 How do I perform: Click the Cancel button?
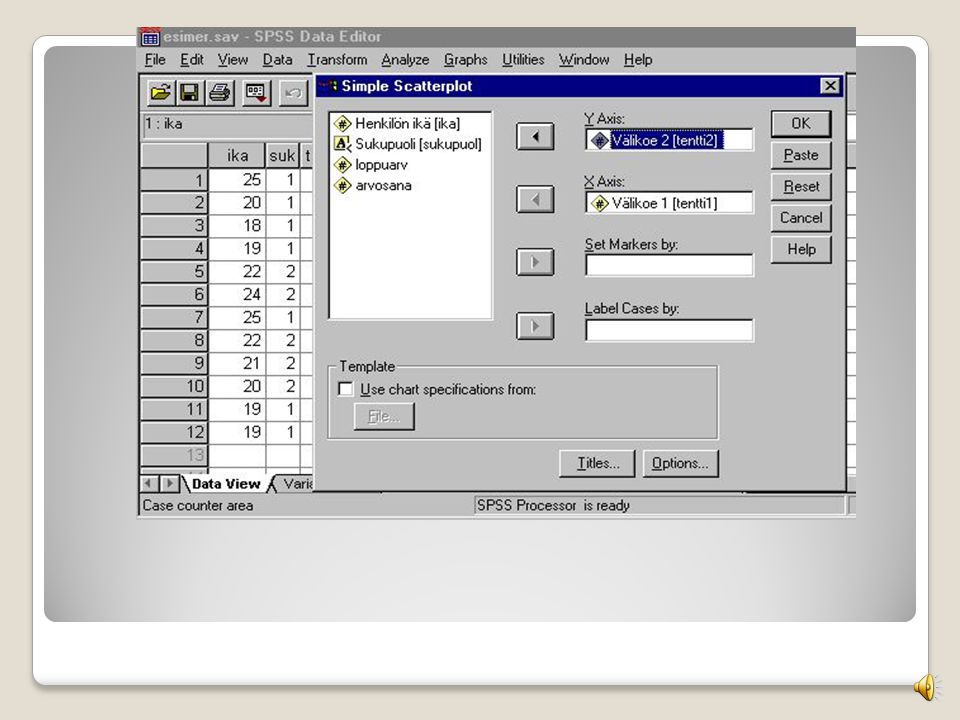coord(801,217)
